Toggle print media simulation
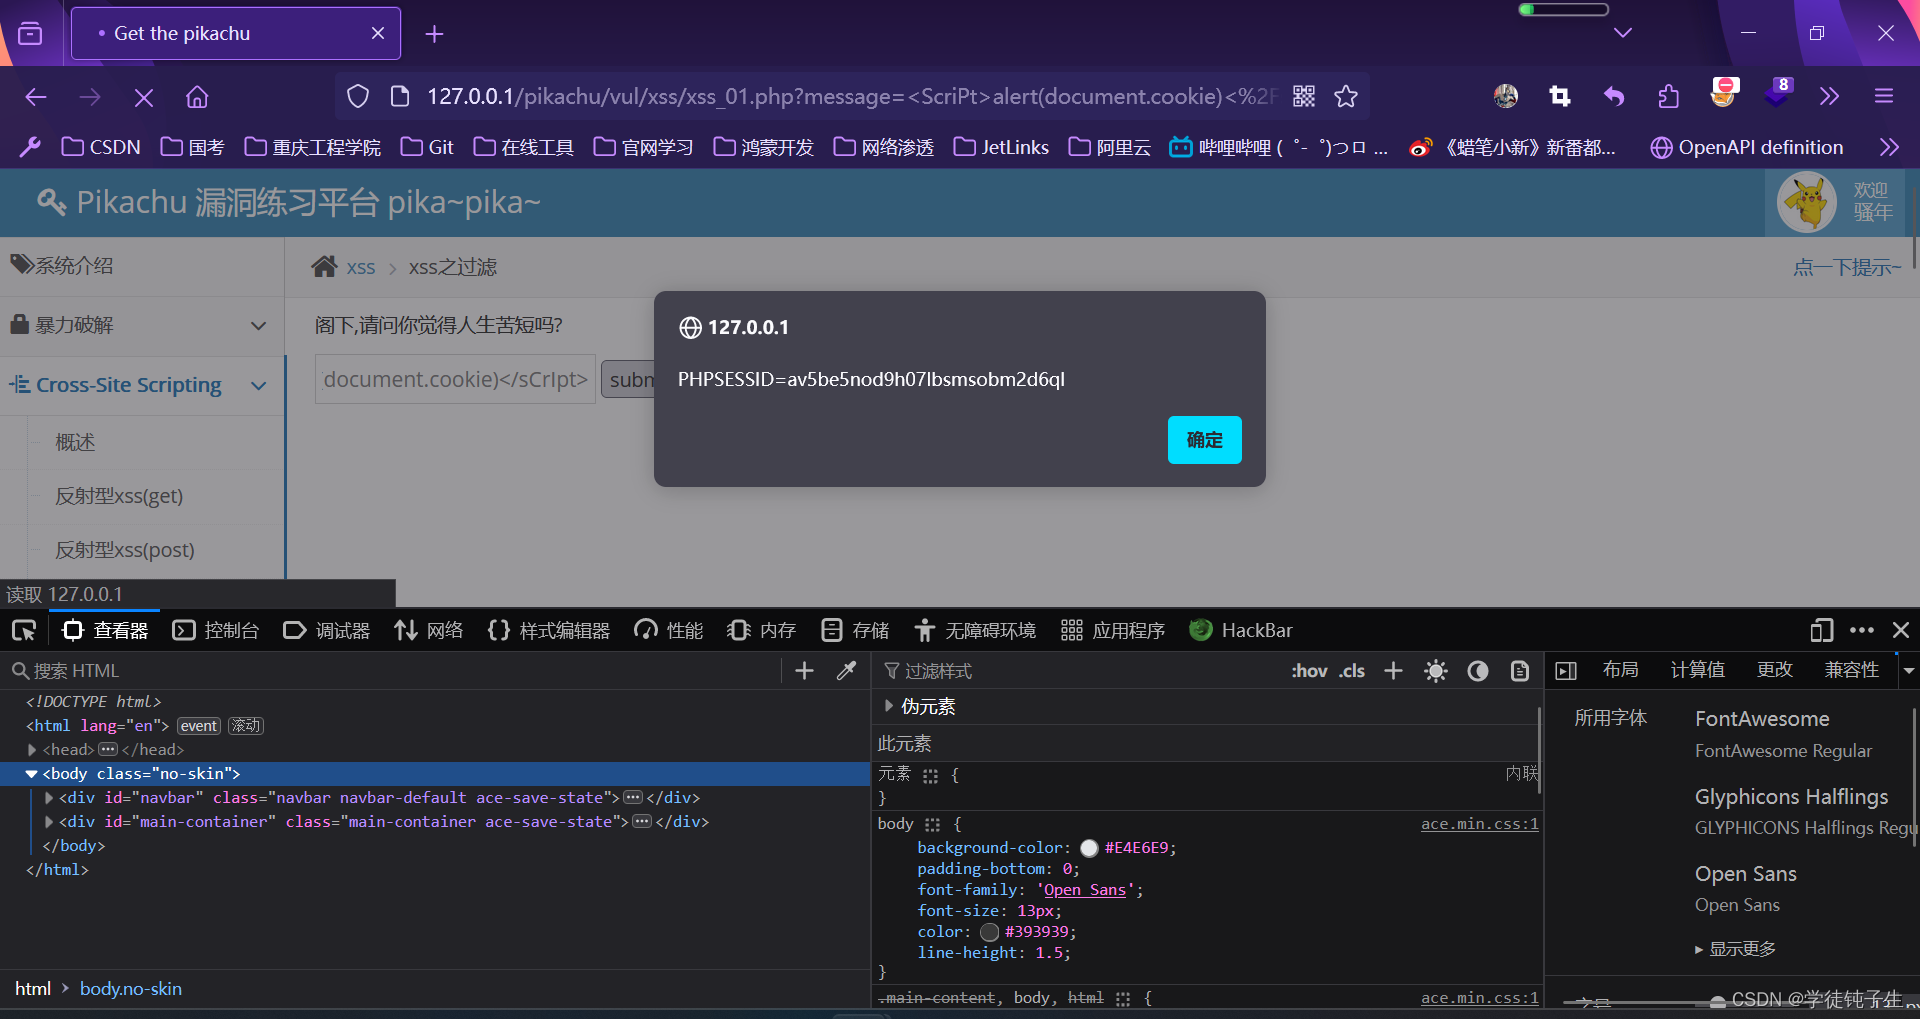The width and height of the screenshot is (1920, 1019). coord(1520,671)
